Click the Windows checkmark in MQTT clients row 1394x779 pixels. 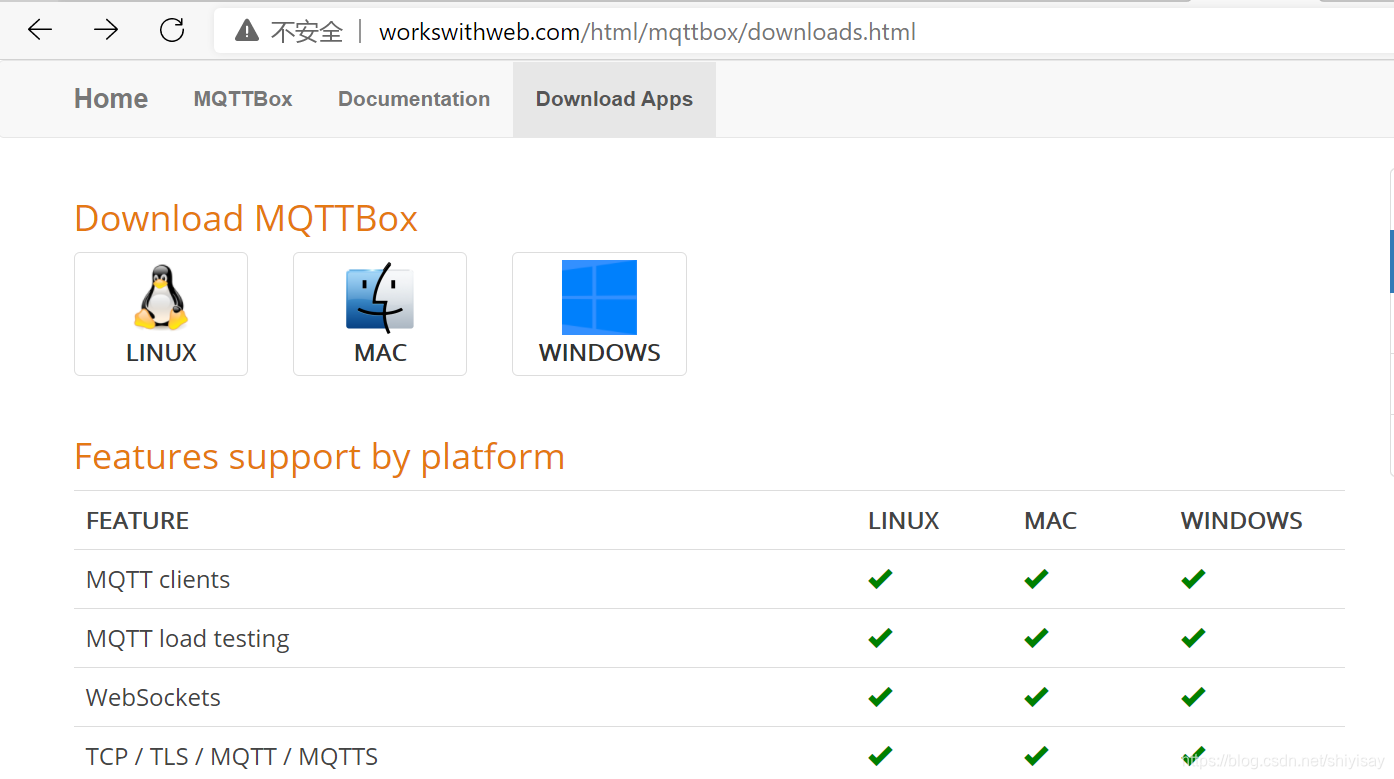[1193, 579]
